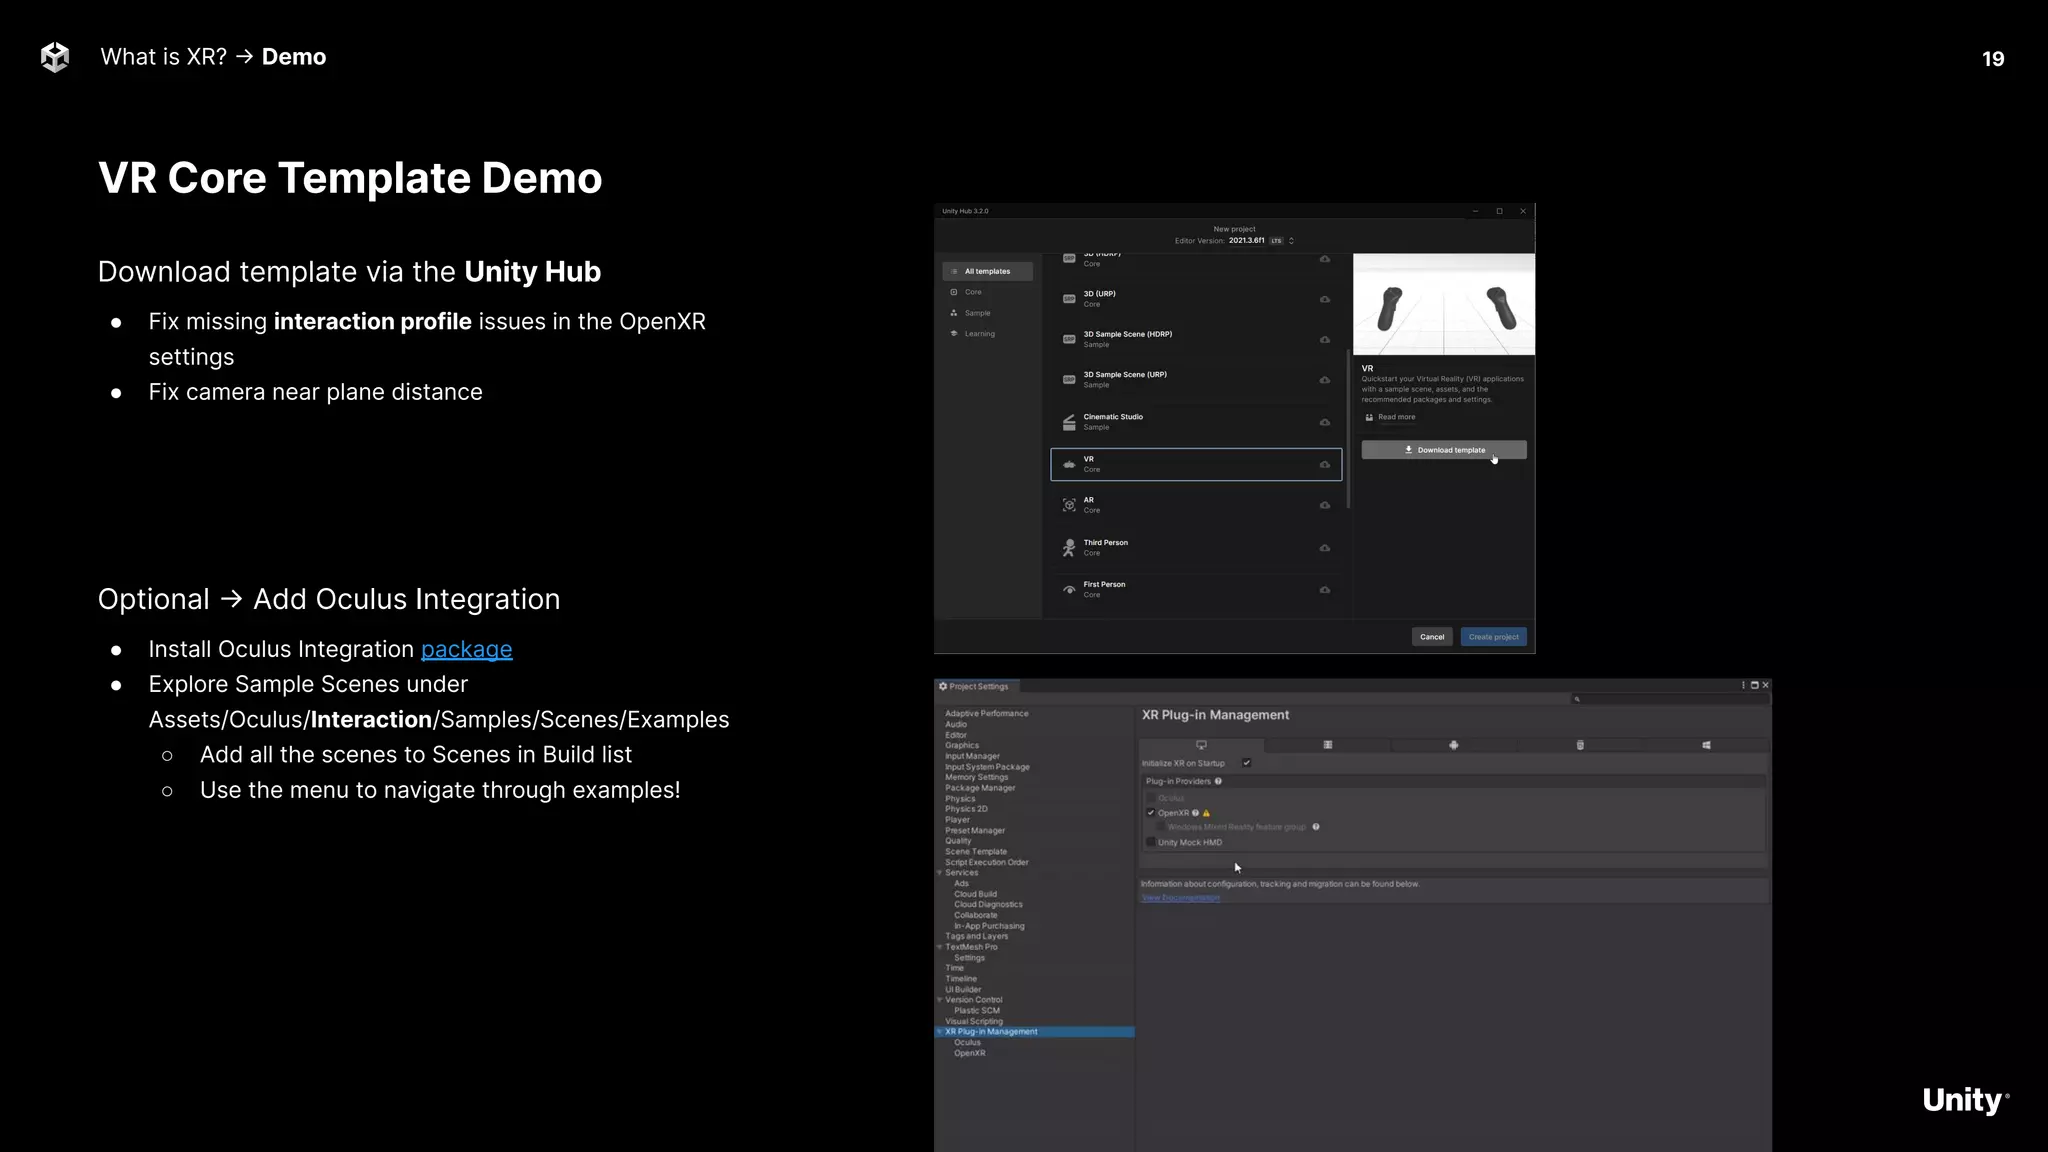2048x1152 pixels.
Task: Click download cloud icon for AR template
Action: [x=1325, y=505]
